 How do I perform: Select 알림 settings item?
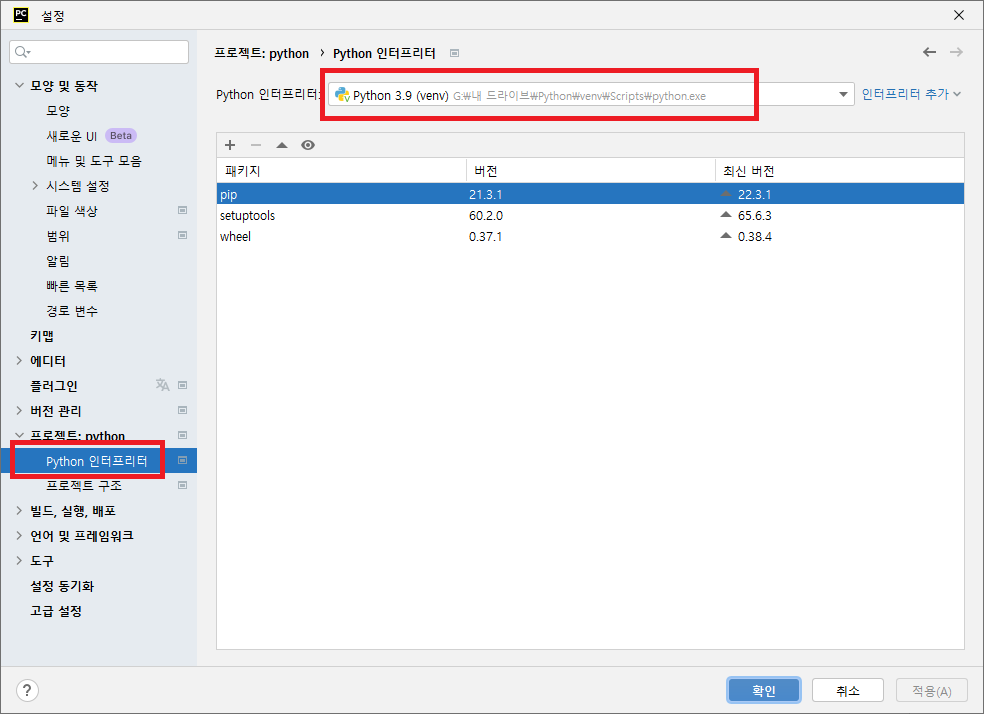(x=58, y=261)
